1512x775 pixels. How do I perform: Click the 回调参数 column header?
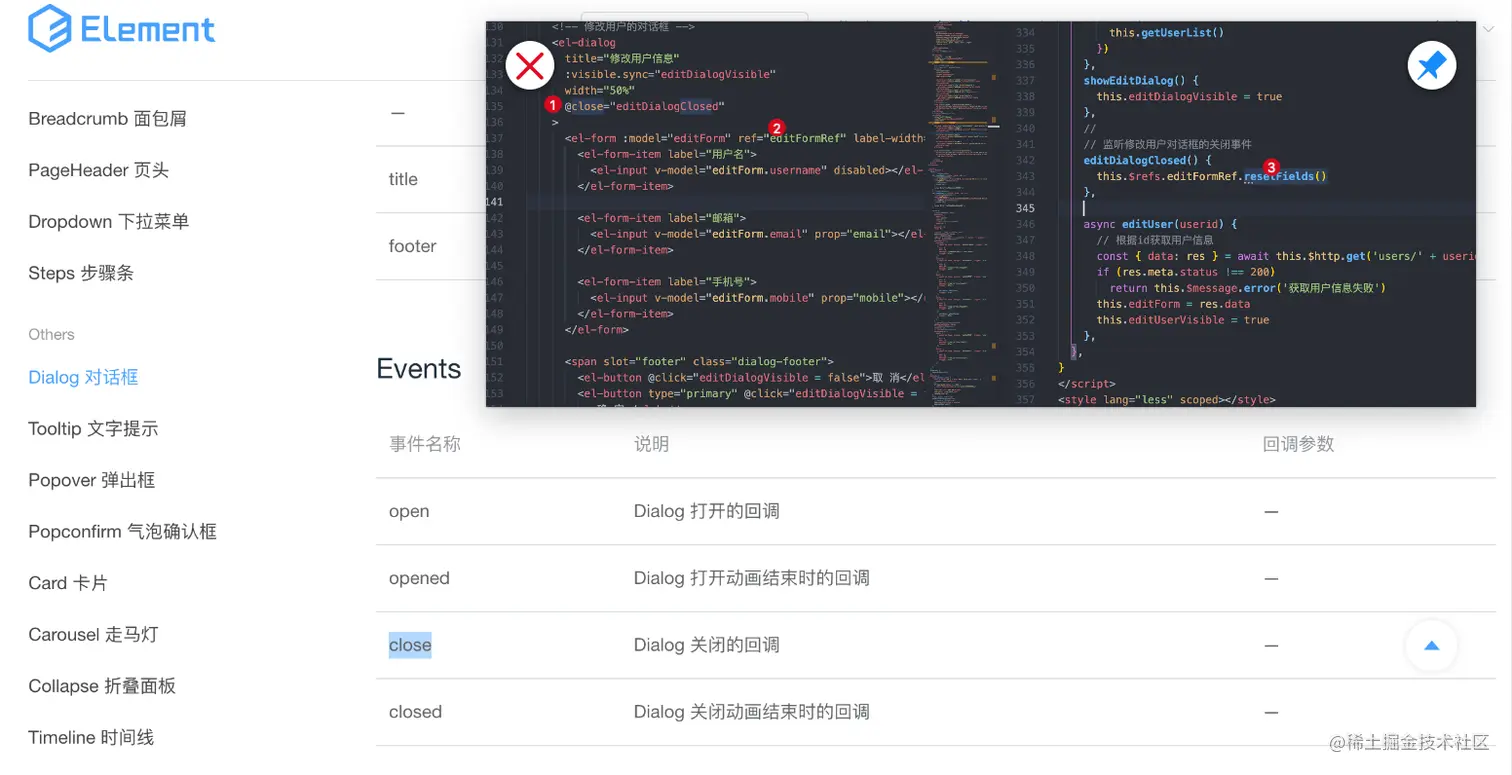[1299, 444]
